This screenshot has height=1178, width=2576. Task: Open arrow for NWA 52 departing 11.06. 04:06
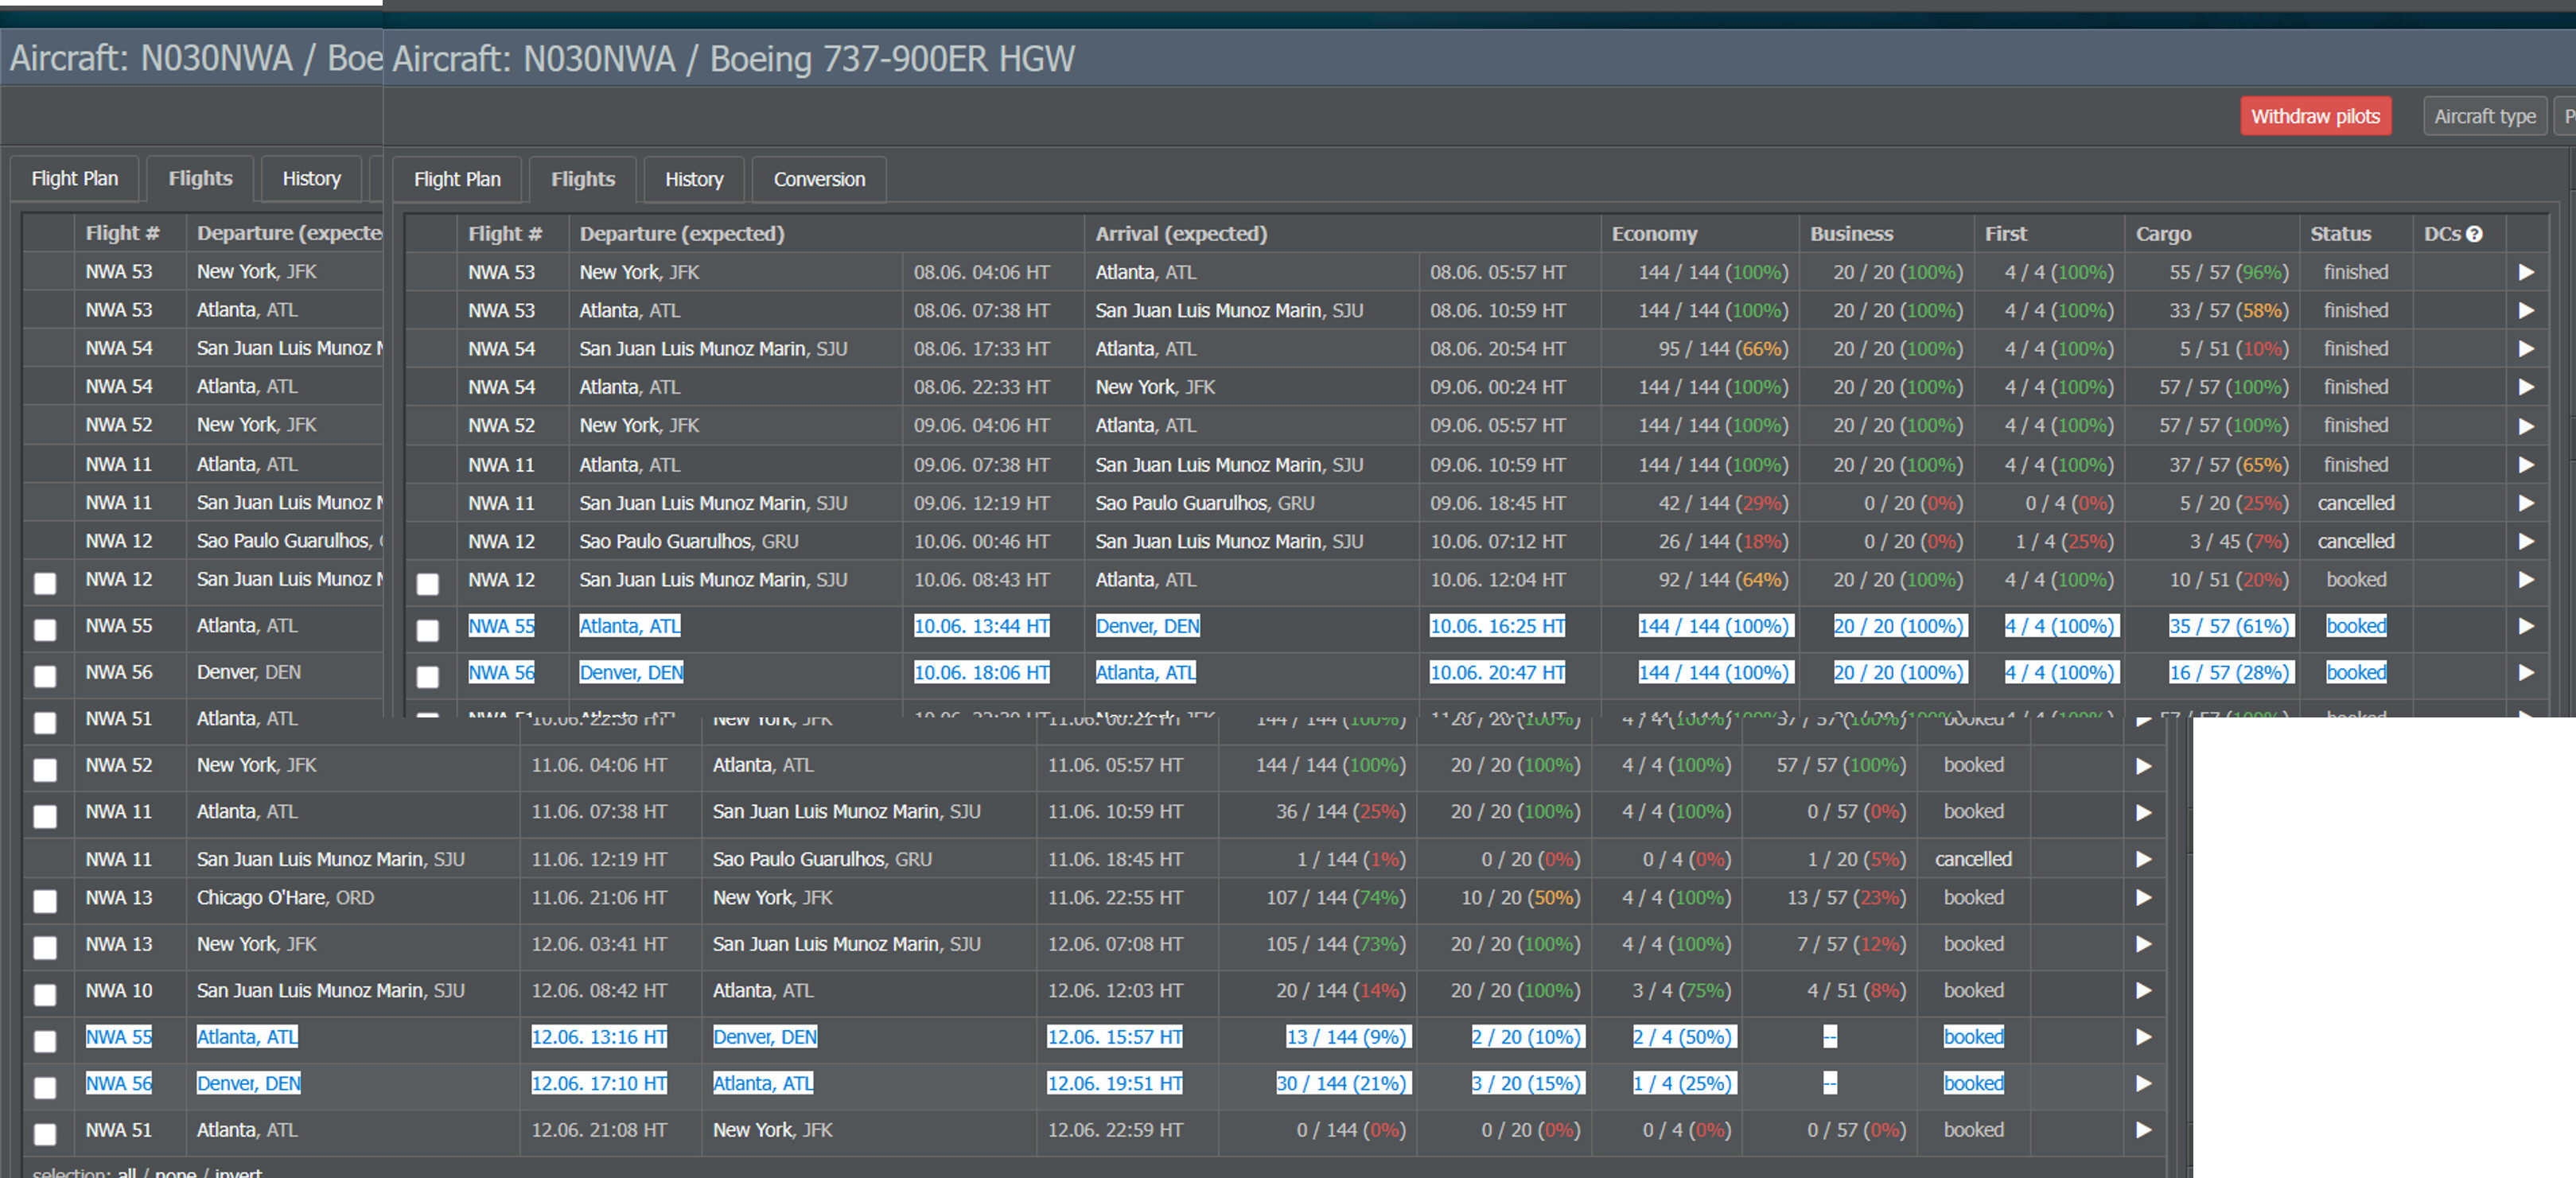coord(2143,766)
